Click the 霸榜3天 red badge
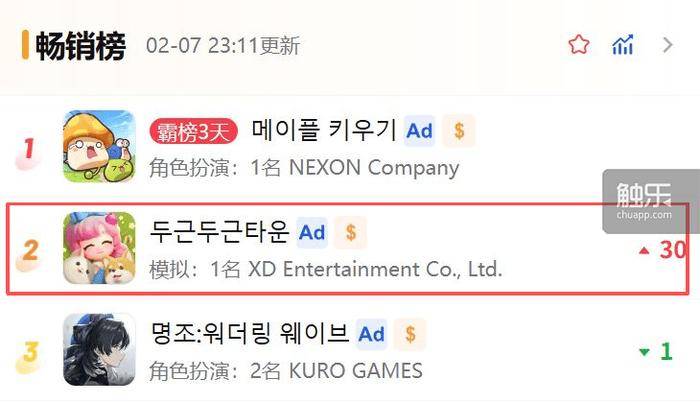The image size is (700, 403). click(193, 132)
